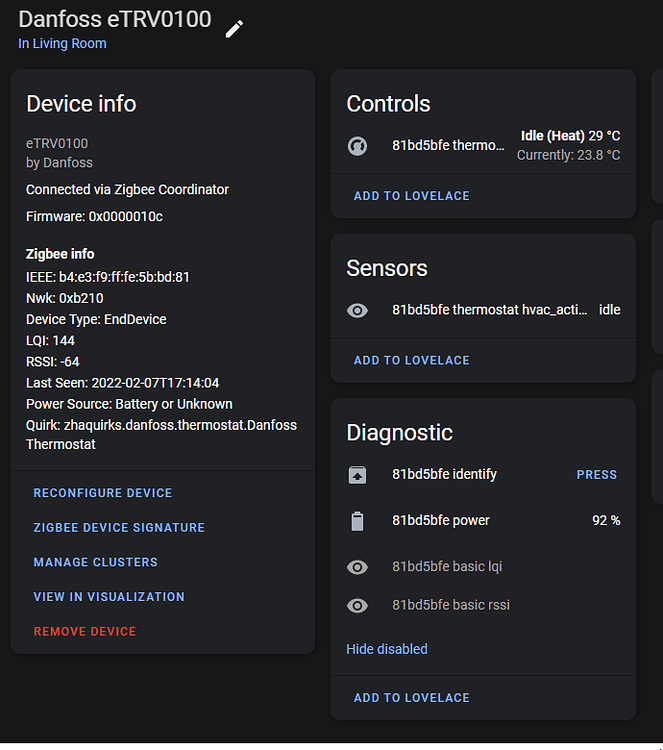The width and height of the screenshot is (663, 750).
Task: Click the Hide disabled link
Action: [x=387, y=649]
